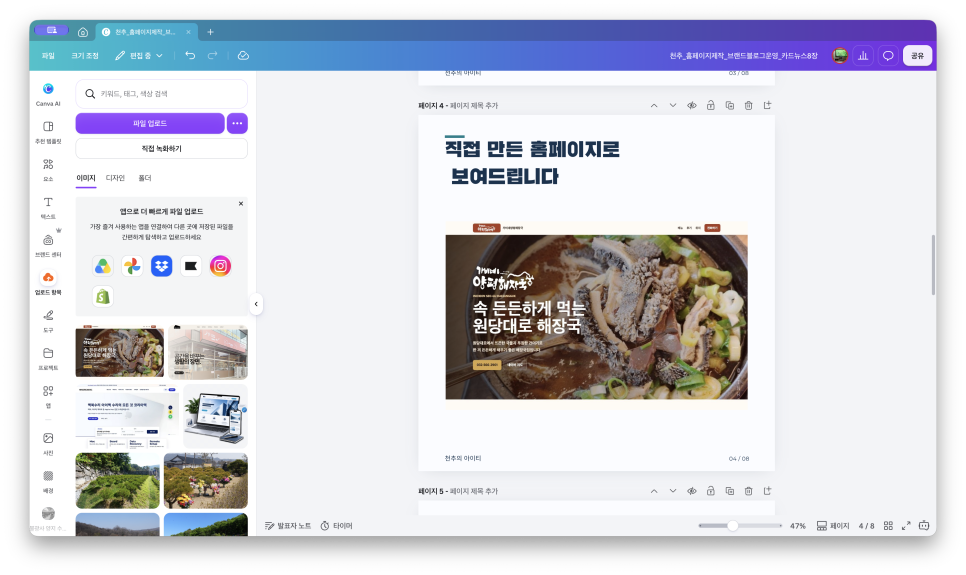The height and width of the screenshot is (575, 966).
Task: Duplicate 페이지 4
Action: 729,105
